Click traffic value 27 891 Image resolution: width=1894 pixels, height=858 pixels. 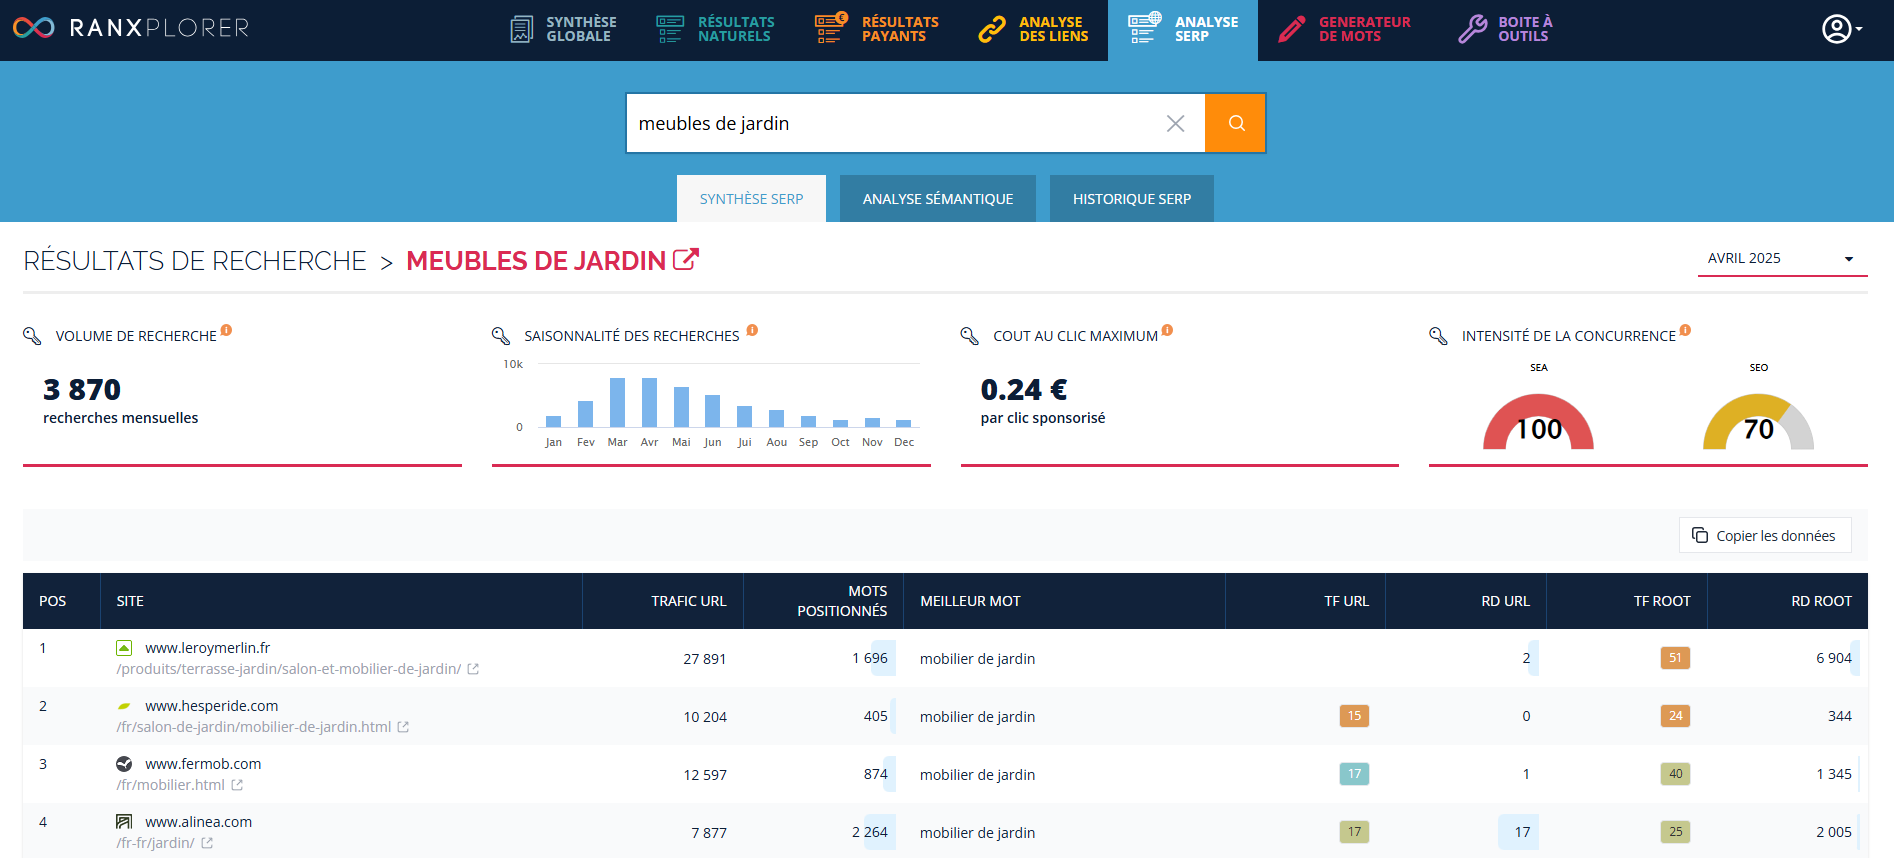click(x=705, y=659)
